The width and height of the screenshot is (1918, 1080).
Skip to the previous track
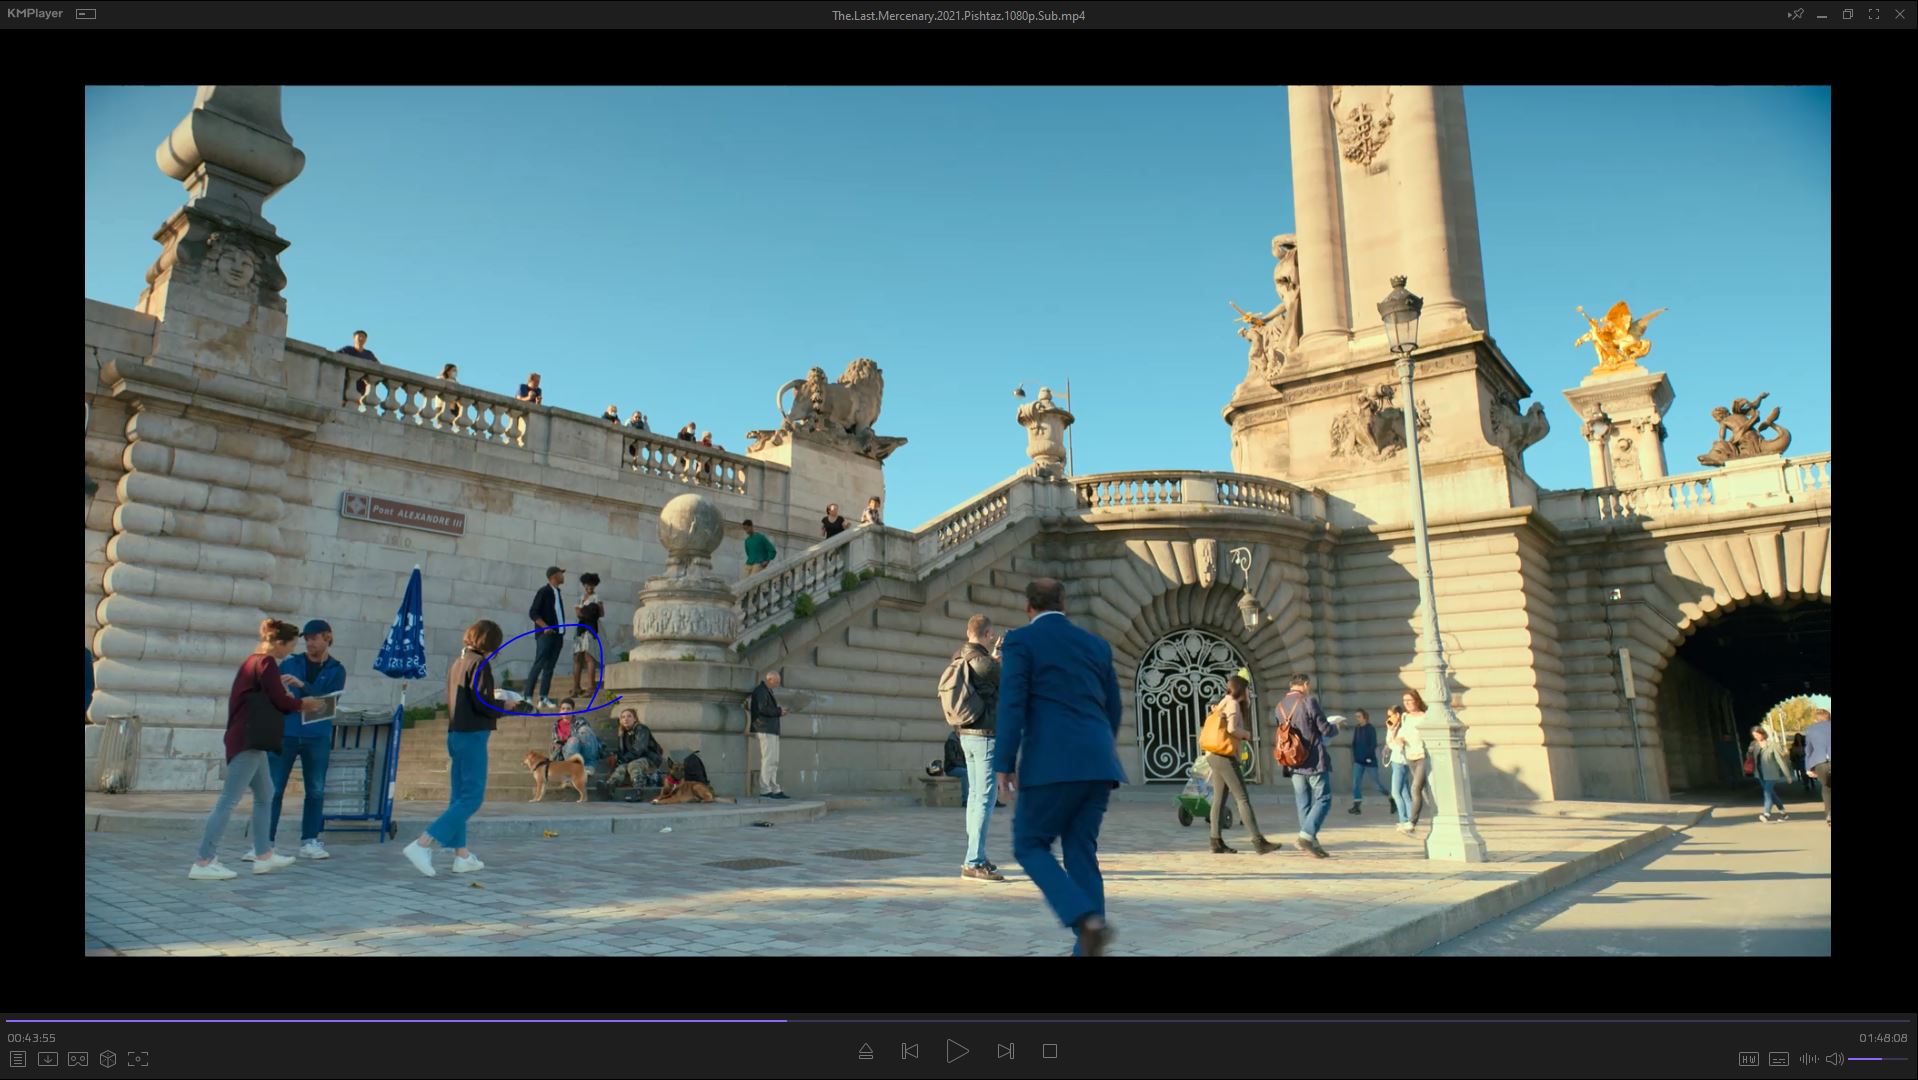point(910,1051)
